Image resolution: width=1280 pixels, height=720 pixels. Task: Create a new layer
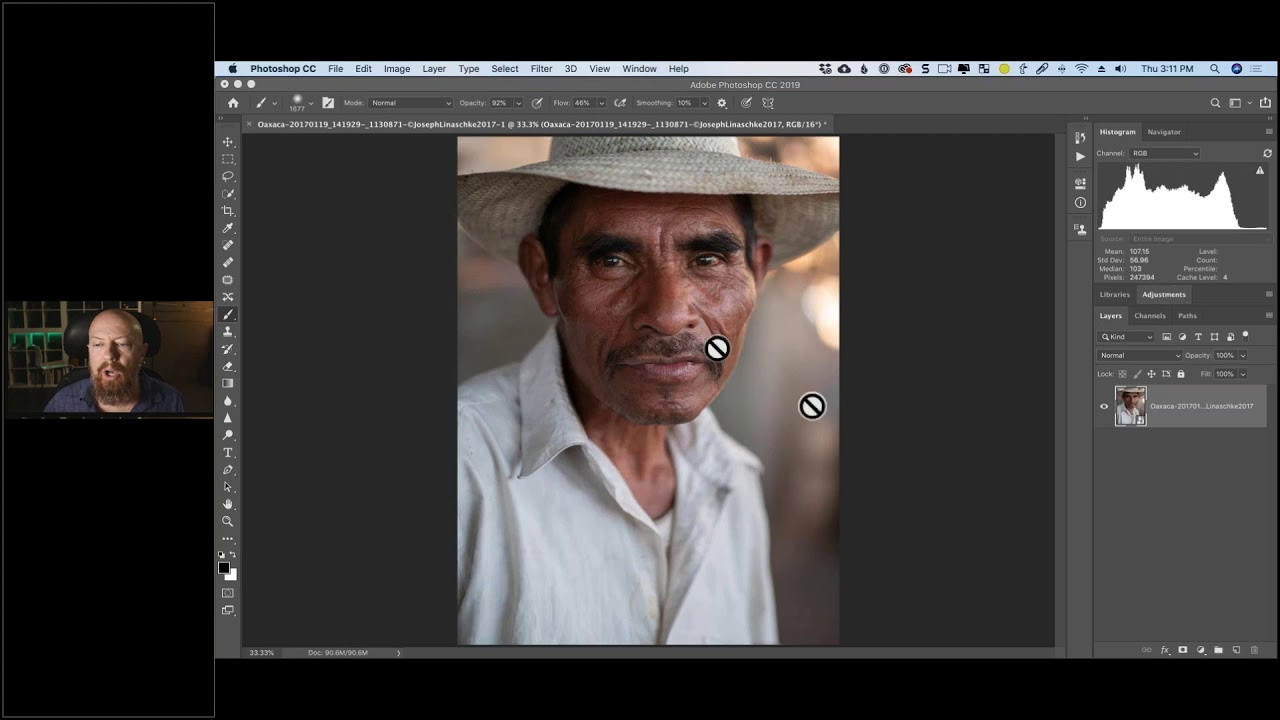point(1236,650)
